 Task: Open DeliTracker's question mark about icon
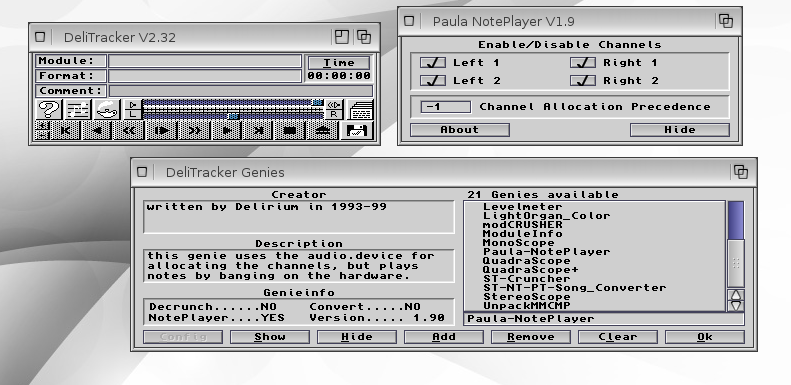tap(48, 109)
